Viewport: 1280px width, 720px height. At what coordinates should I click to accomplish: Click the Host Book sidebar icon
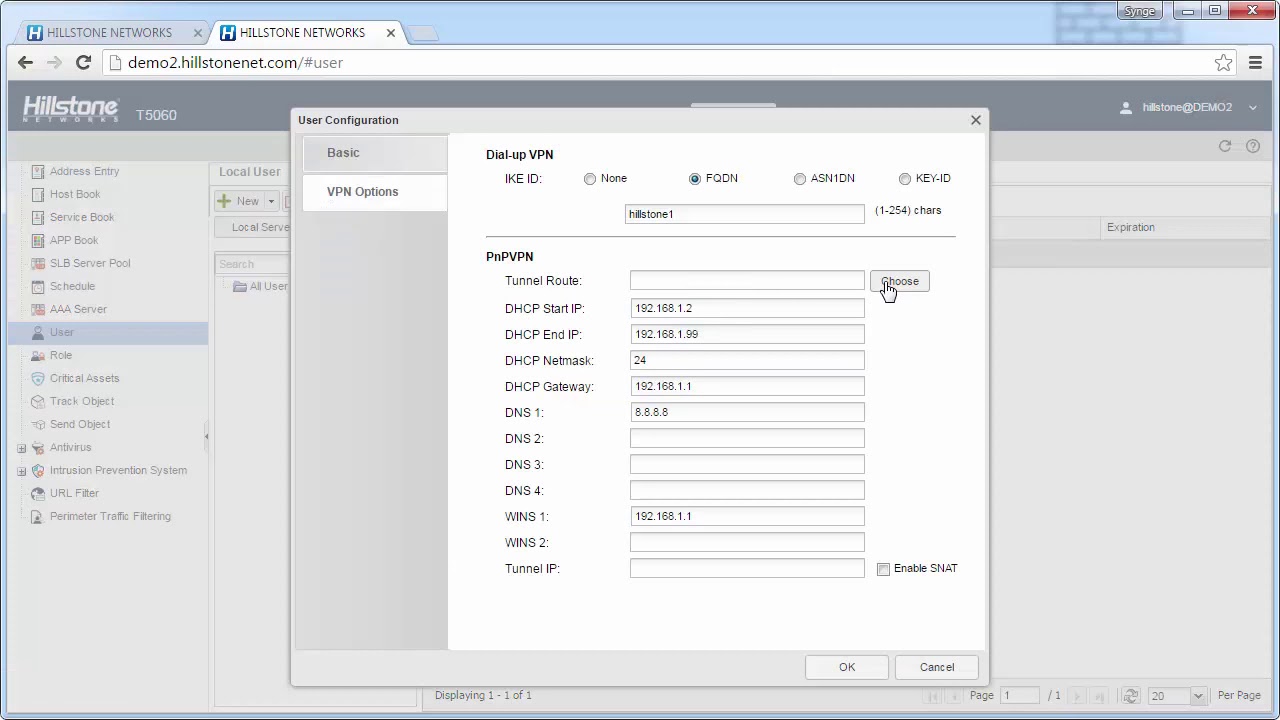point(38,194)
